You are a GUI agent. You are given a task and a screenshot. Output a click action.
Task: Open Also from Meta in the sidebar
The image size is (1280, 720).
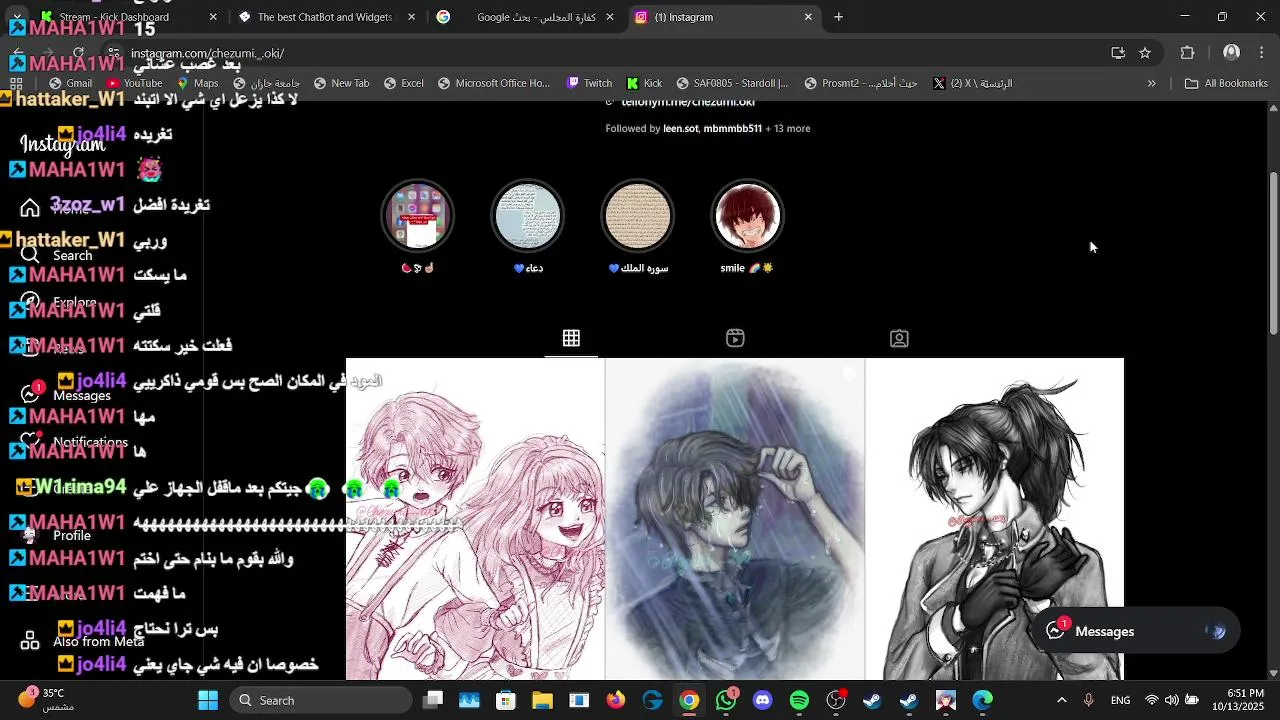83,641
